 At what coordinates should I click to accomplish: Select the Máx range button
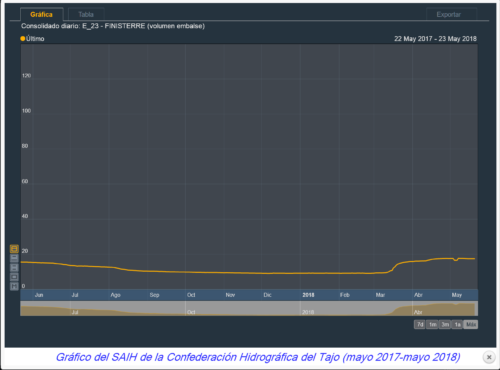tap(471, 325)
